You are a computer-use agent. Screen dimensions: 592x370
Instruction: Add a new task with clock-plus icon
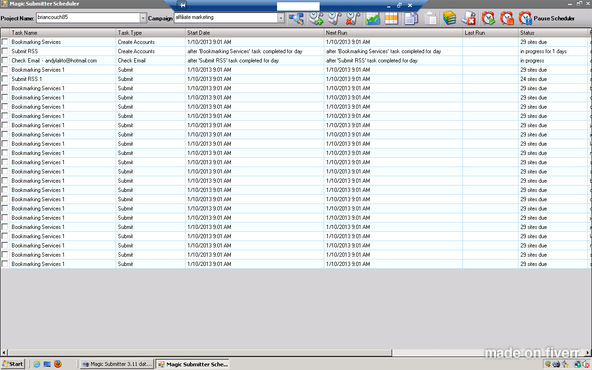tap(316, 18)
